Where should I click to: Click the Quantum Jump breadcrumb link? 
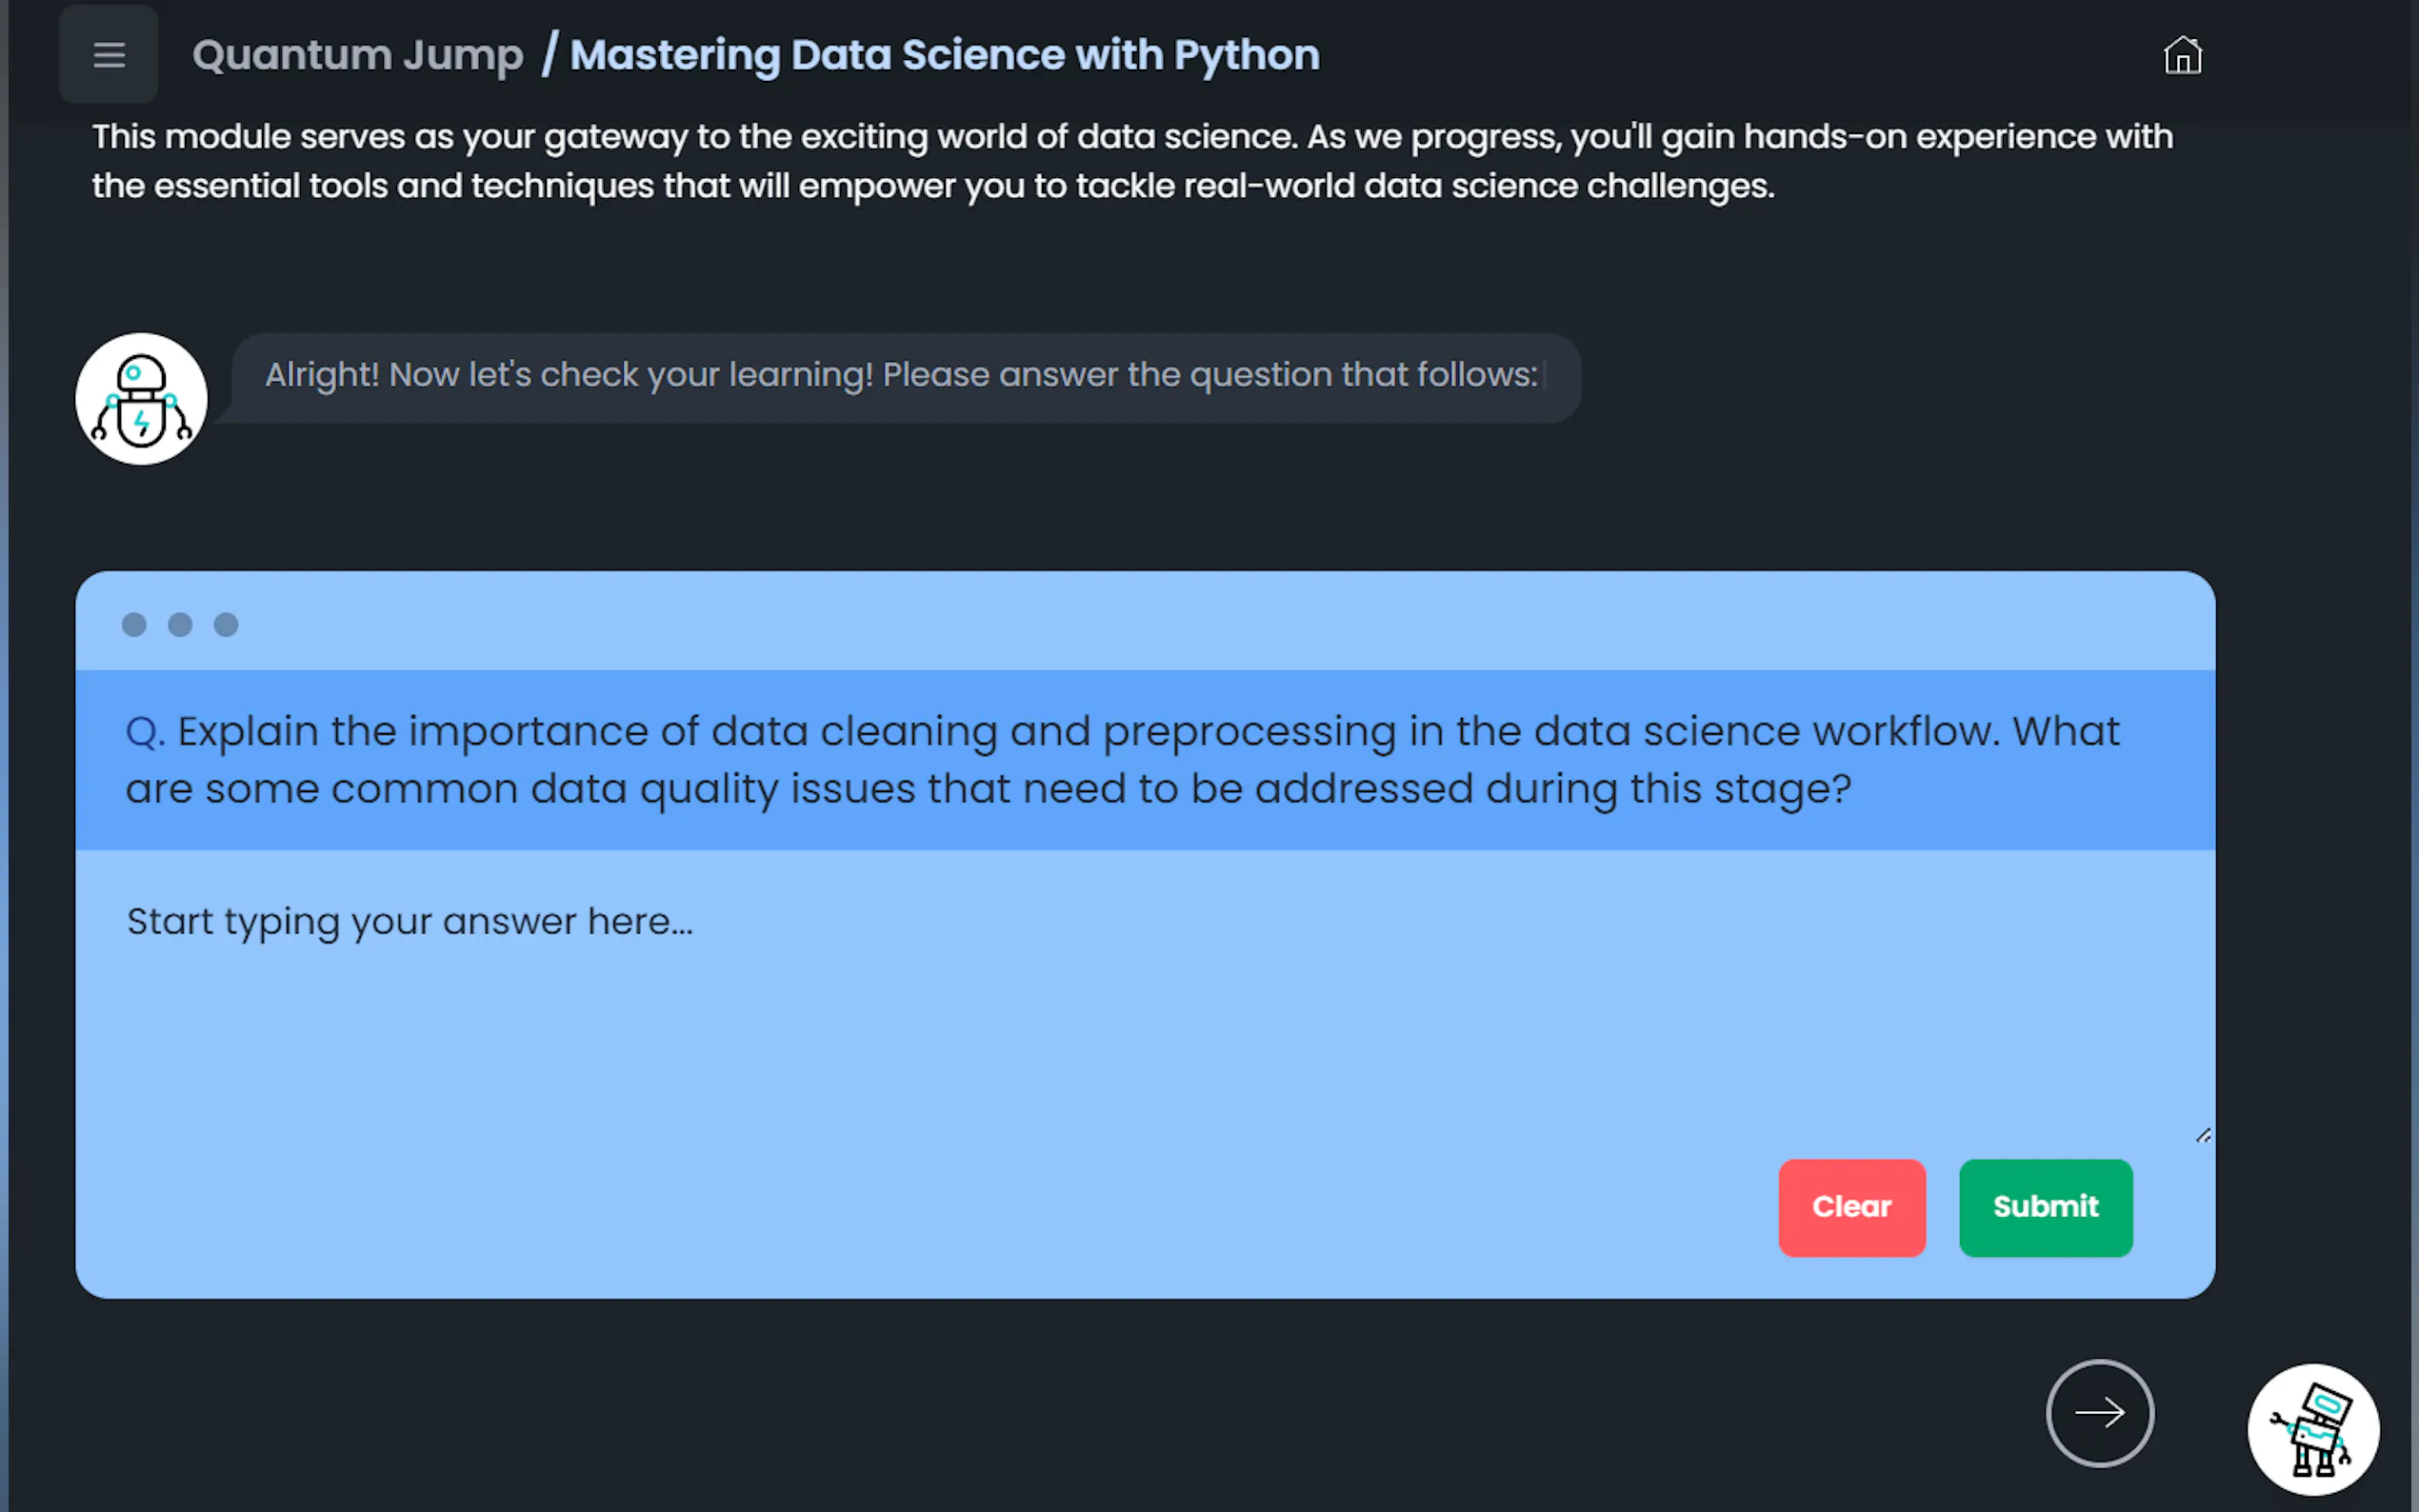[x=357, y=55]
